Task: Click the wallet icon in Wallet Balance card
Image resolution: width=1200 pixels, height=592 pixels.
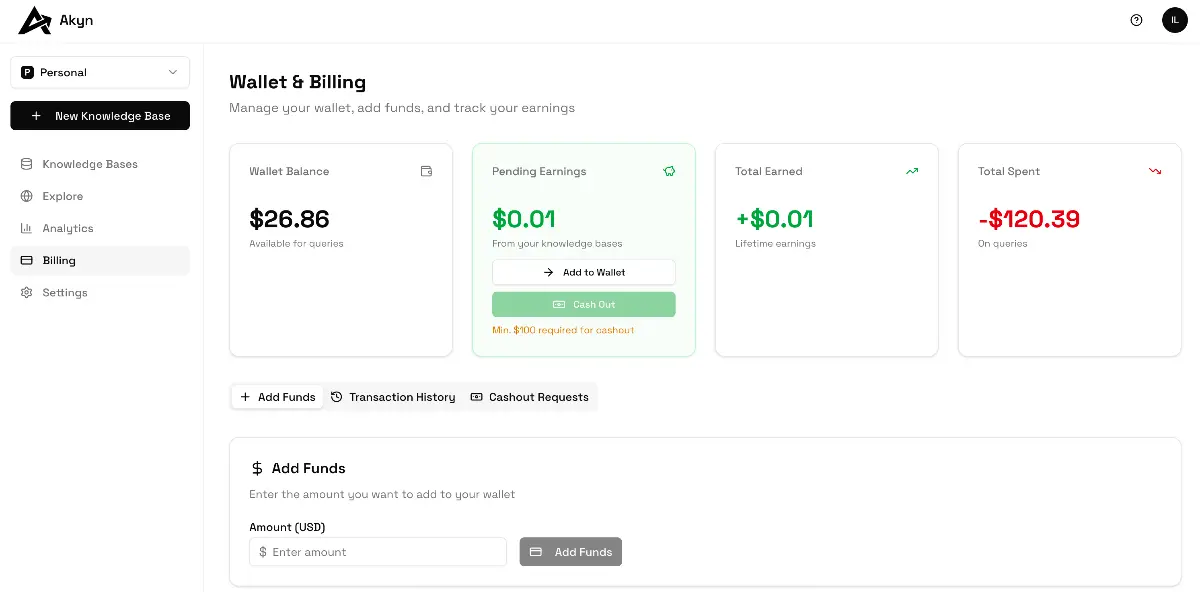Action: pos(426,171)
